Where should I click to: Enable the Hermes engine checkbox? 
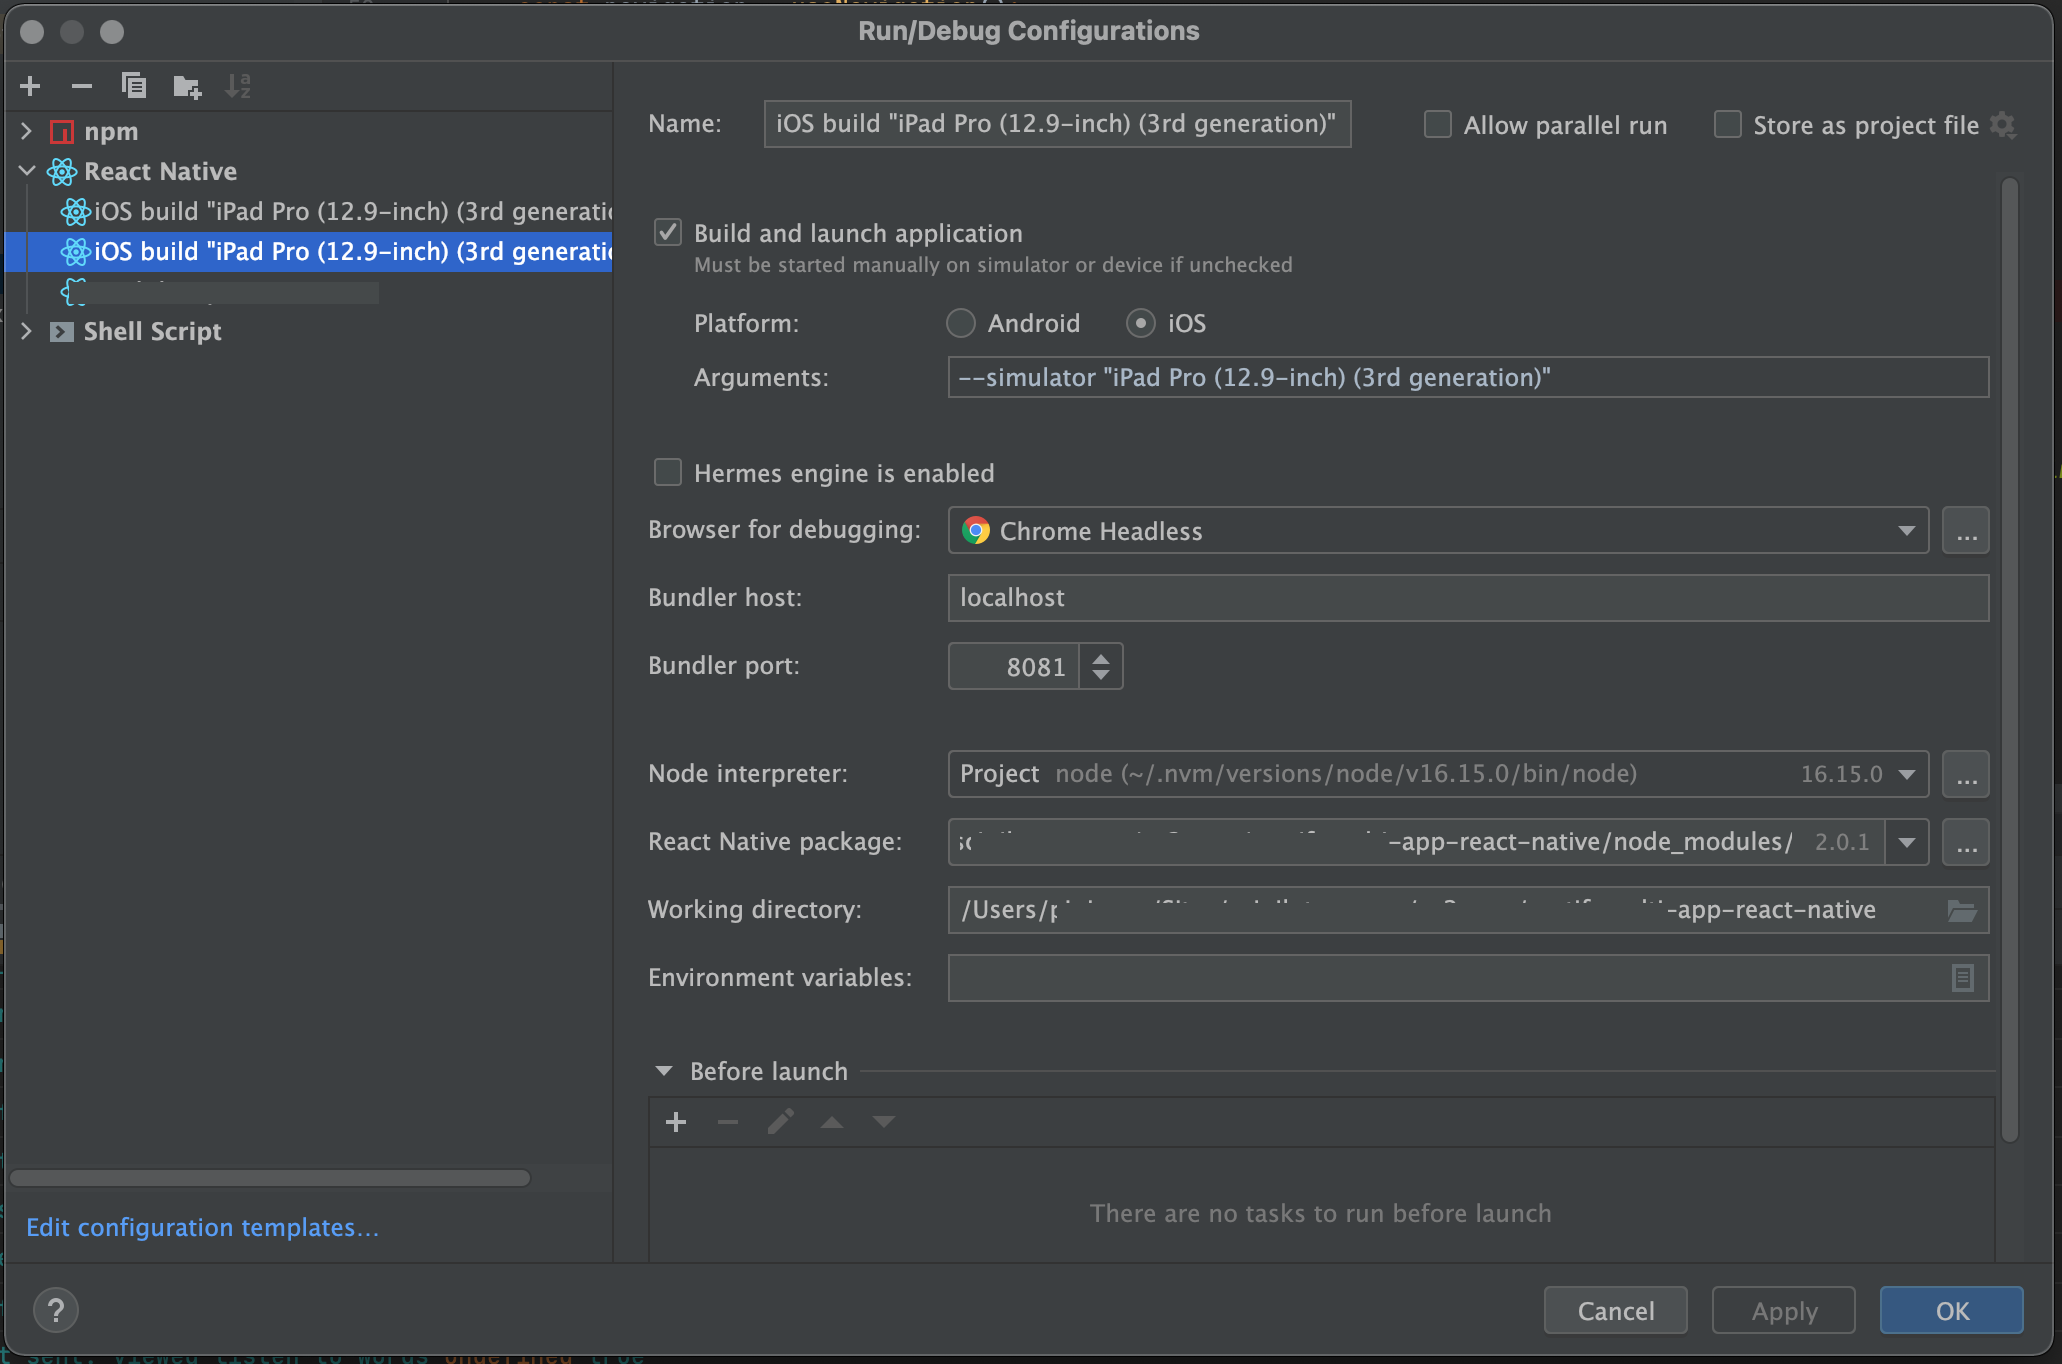(x=667, y=472)
